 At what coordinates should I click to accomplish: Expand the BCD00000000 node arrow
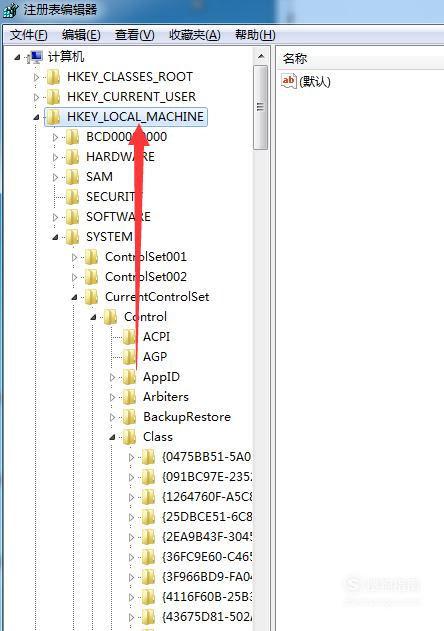click(56, 137)
